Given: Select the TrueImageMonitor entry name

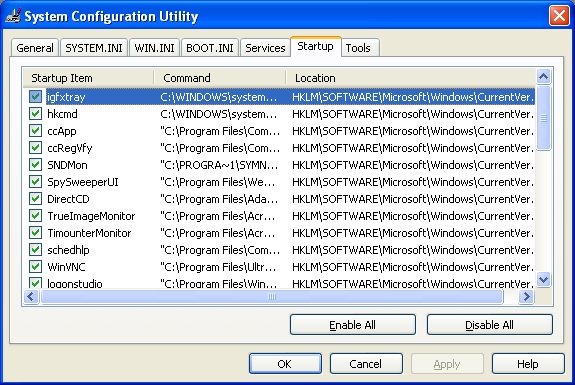Looking at the screenshot, I should [91, 216].
